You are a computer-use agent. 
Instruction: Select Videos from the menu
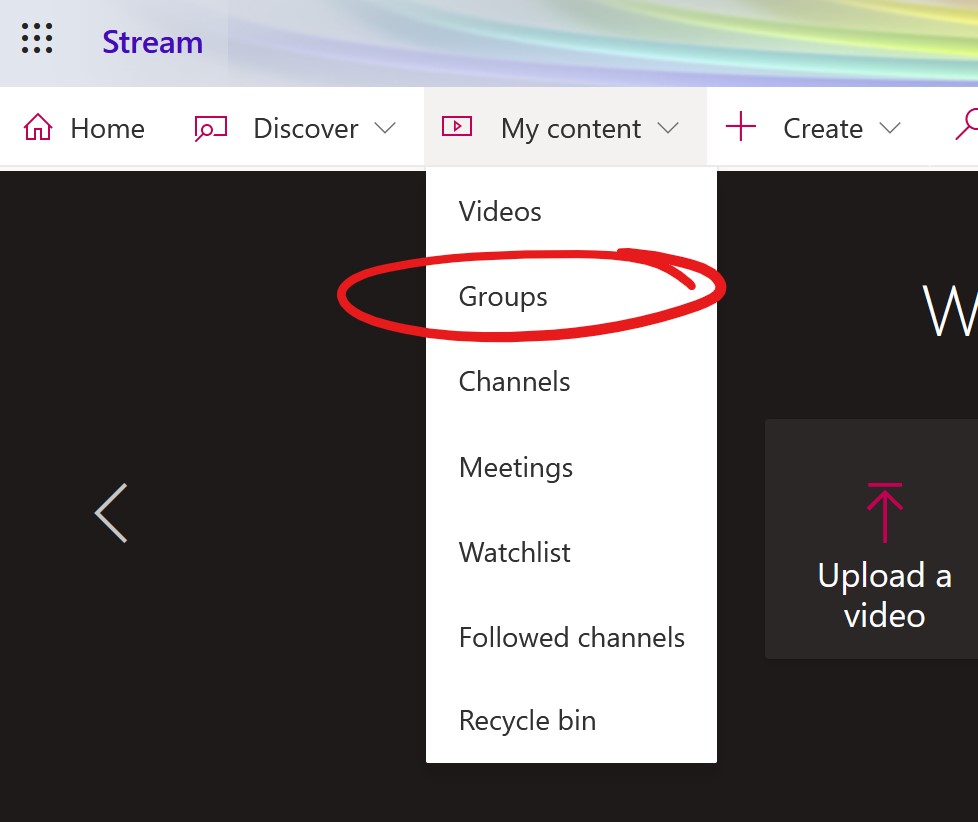click(x=499, y=211)
